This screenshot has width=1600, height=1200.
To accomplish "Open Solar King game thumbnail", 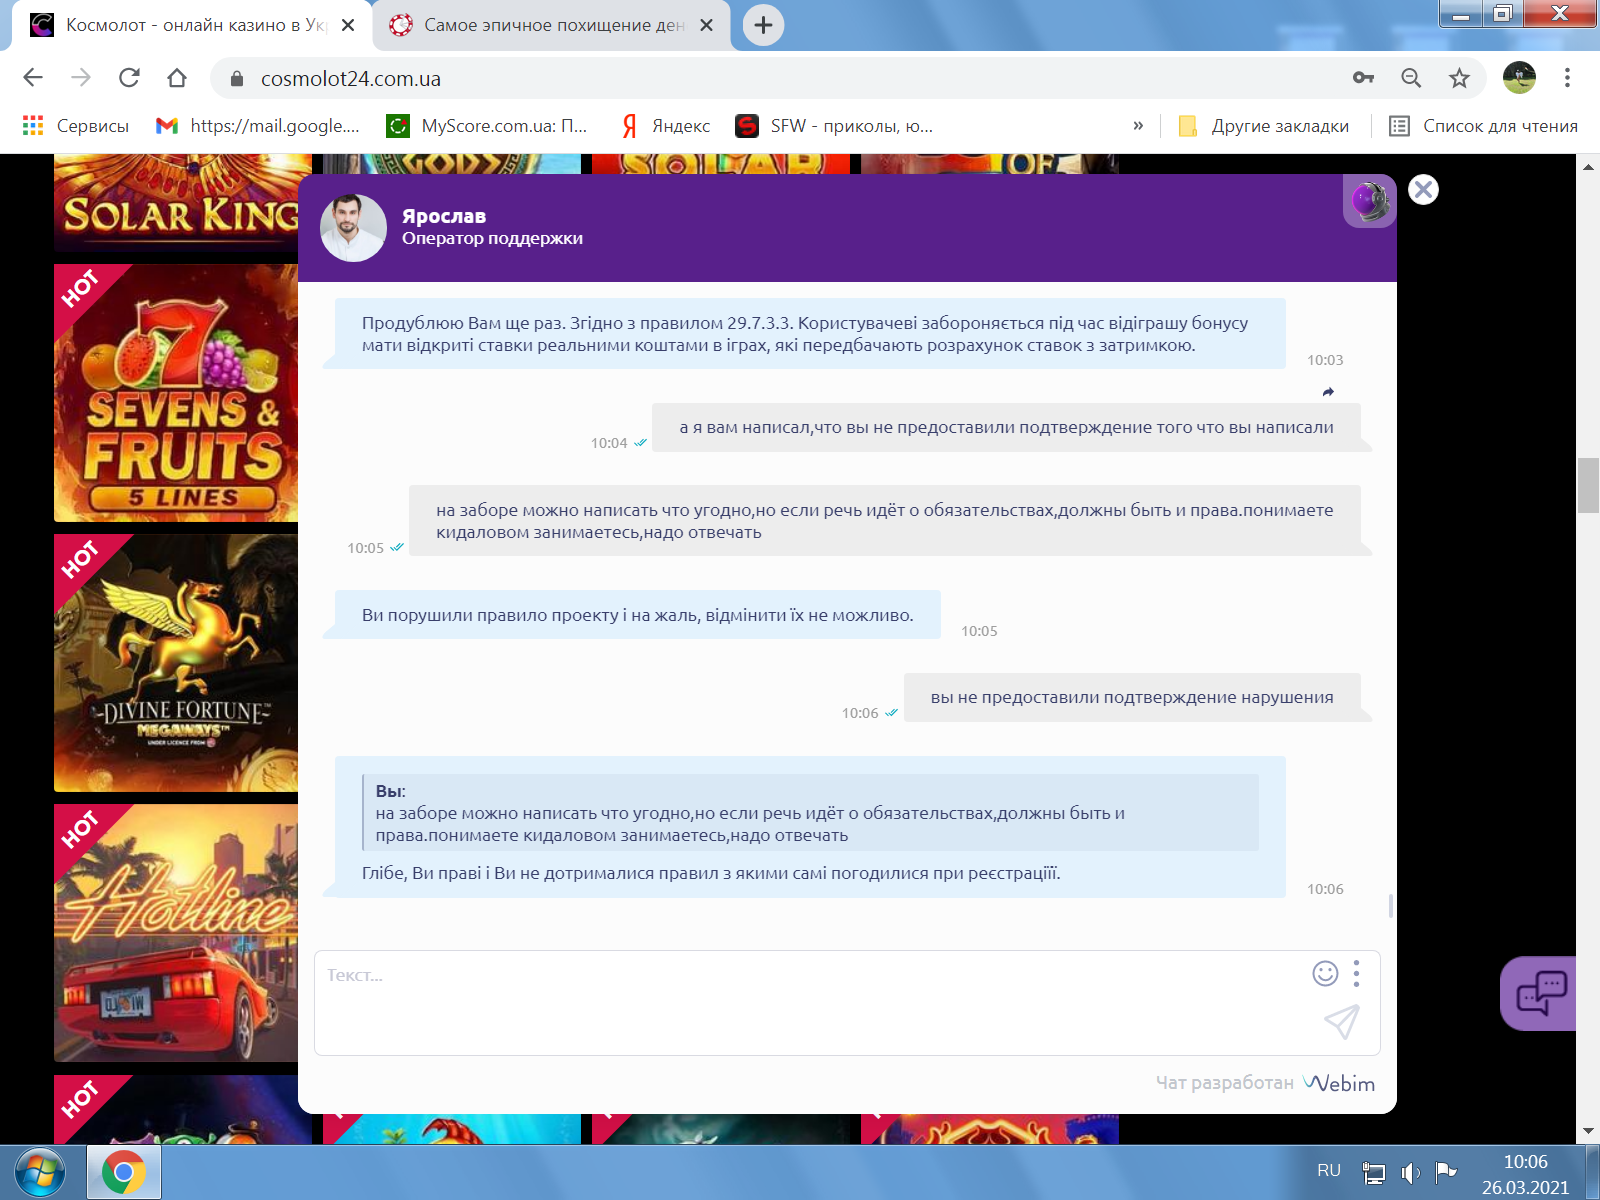I will pos(176,204).
